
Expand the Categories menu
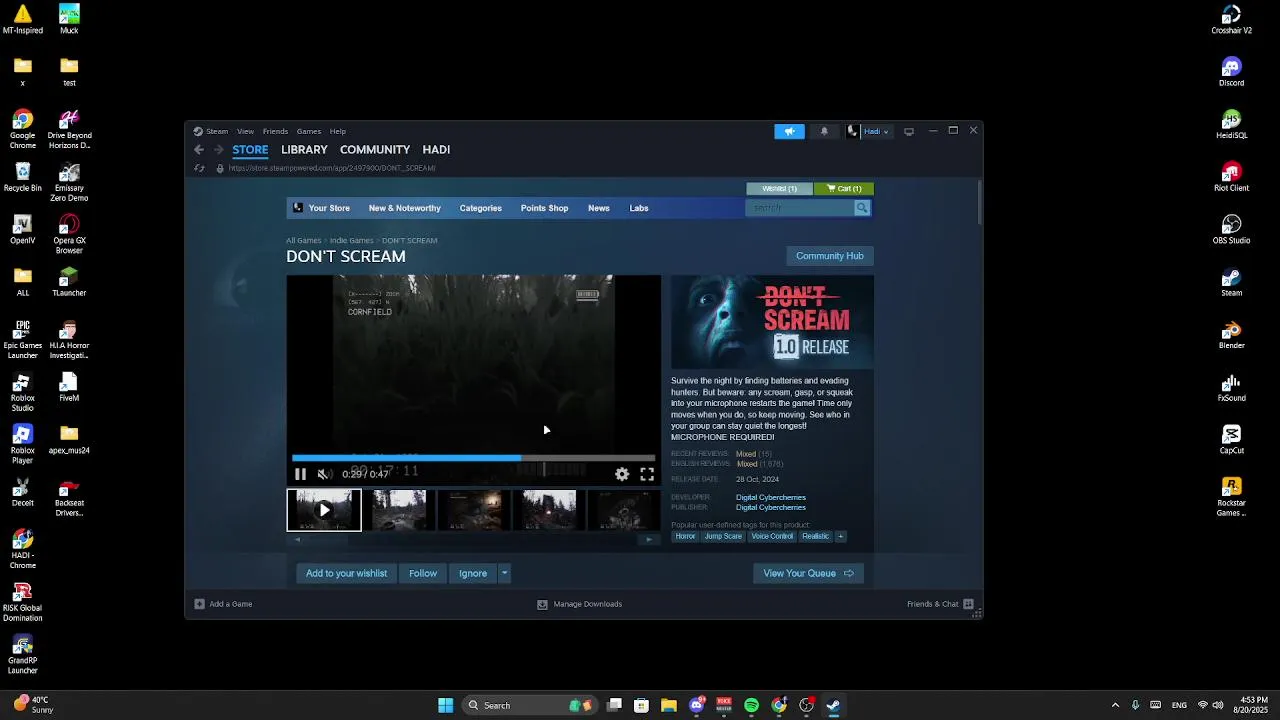click(480, 208)
